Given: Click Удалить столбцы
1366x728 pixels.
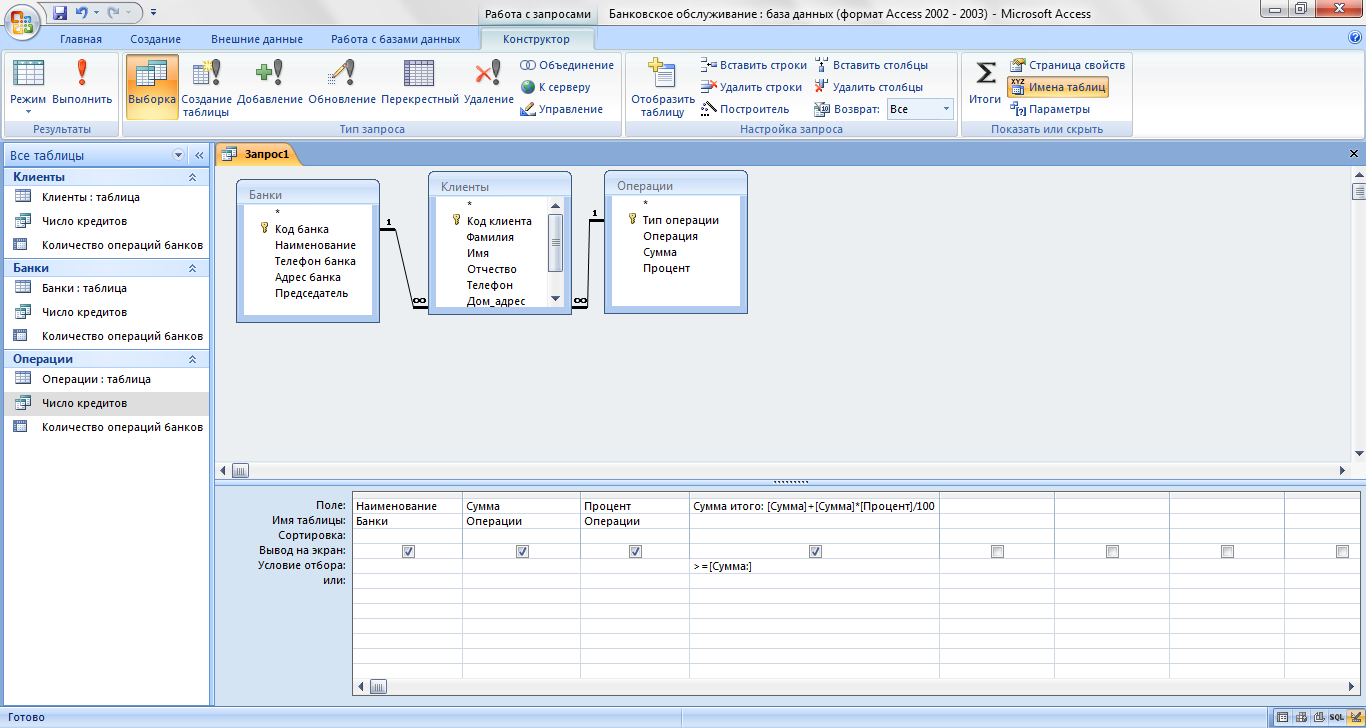Looking at the screenshot, I should (868, 87).
